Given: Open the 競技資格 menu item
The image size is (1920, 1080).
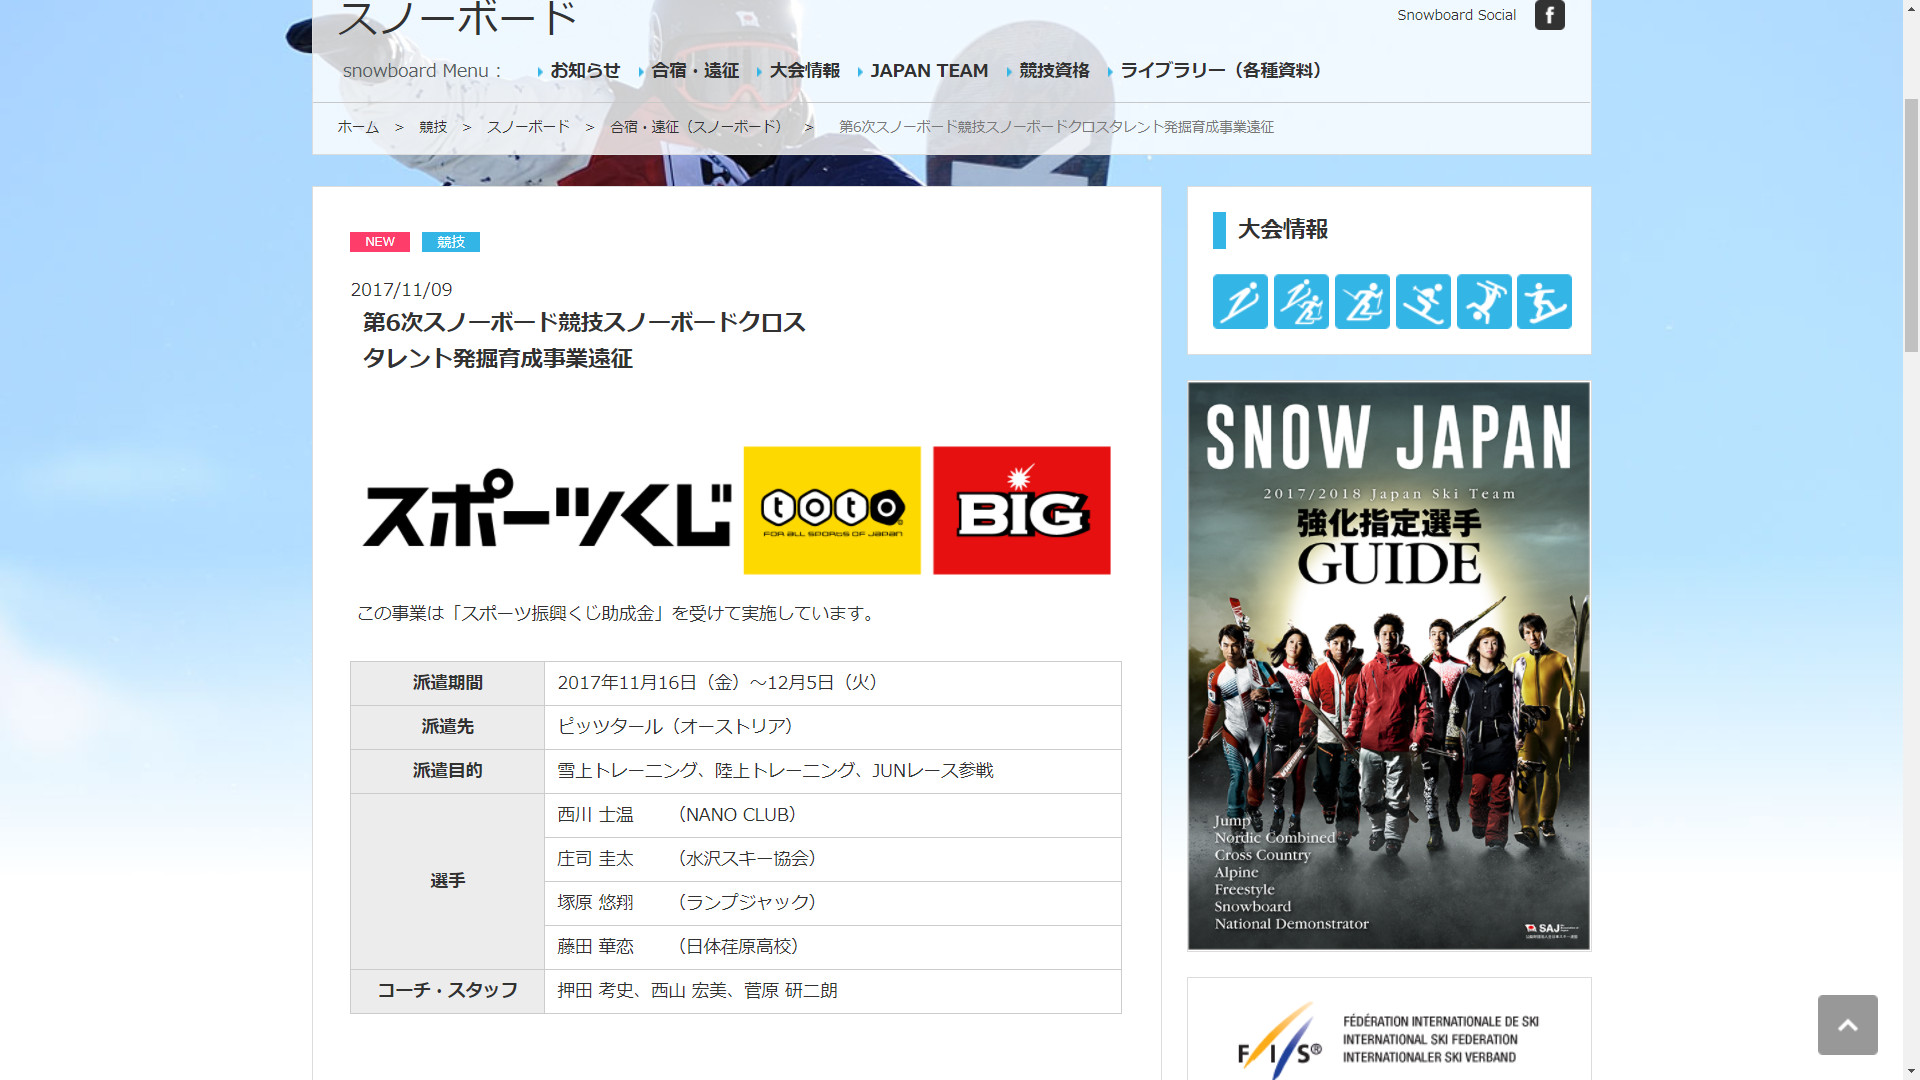Looking at the screenshot, I should pyautogui.click(x=1053, y=71).
